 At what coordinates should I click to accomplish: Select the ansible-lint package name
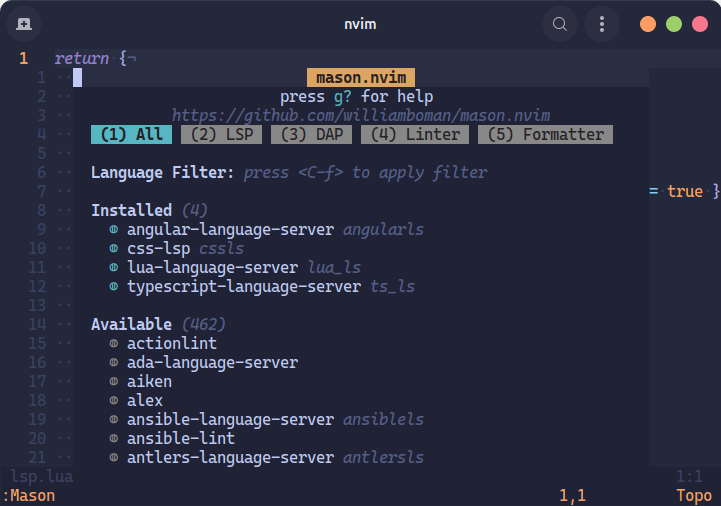coord(181,438)
